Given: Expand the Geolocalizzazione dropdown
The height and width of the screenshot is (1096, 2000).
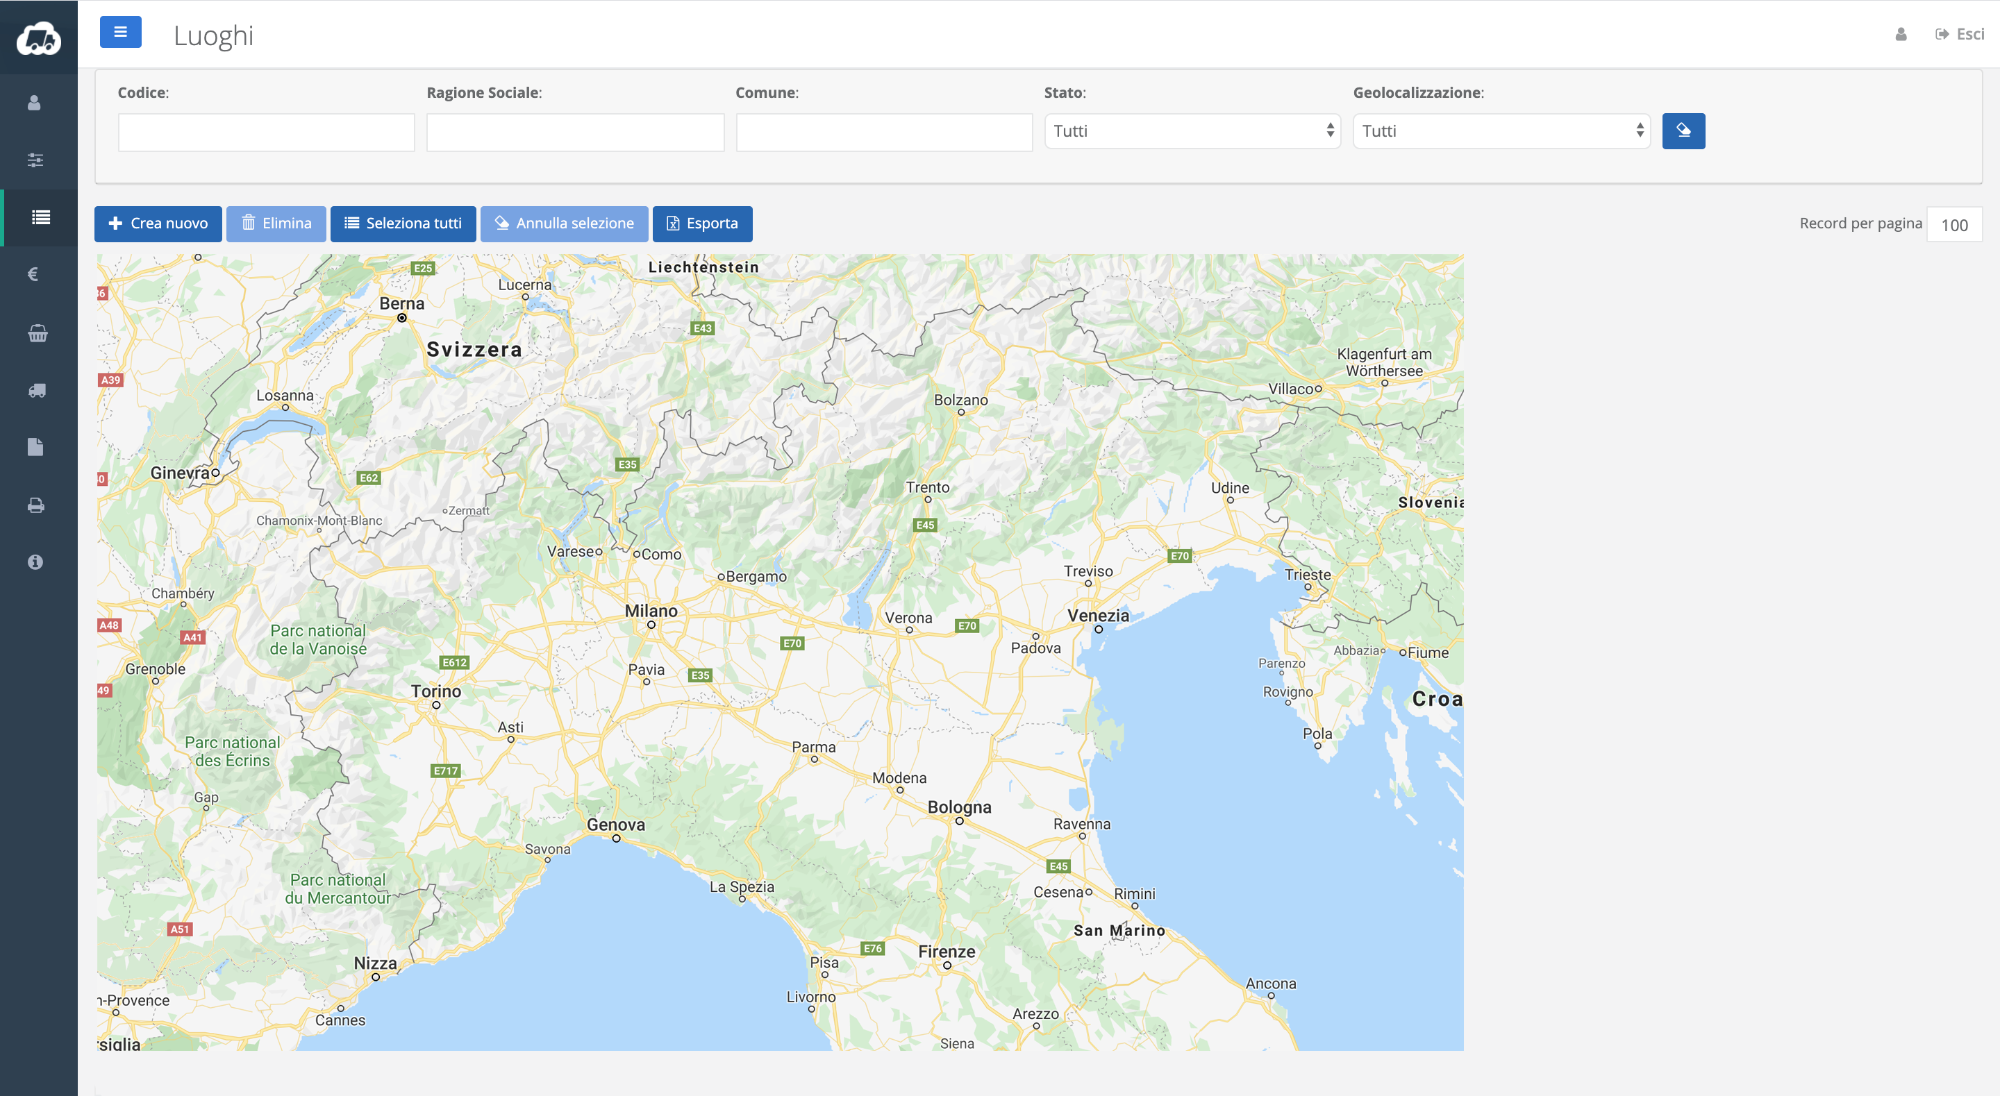Looking at the screenshot, I should coord(1501,131).
